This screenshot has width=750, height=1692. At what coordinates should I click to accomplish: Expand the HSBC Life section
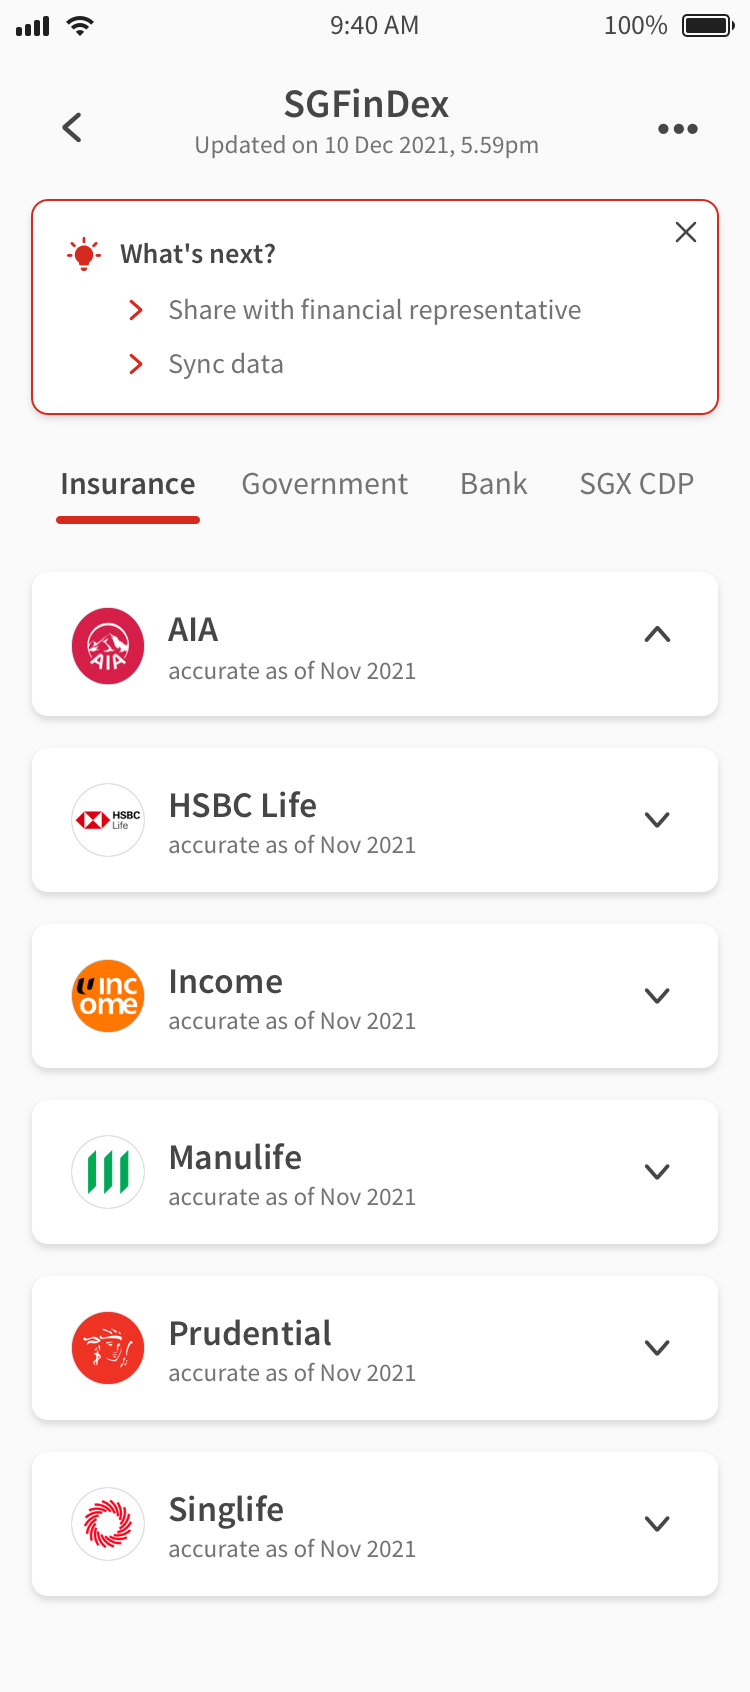657,820
